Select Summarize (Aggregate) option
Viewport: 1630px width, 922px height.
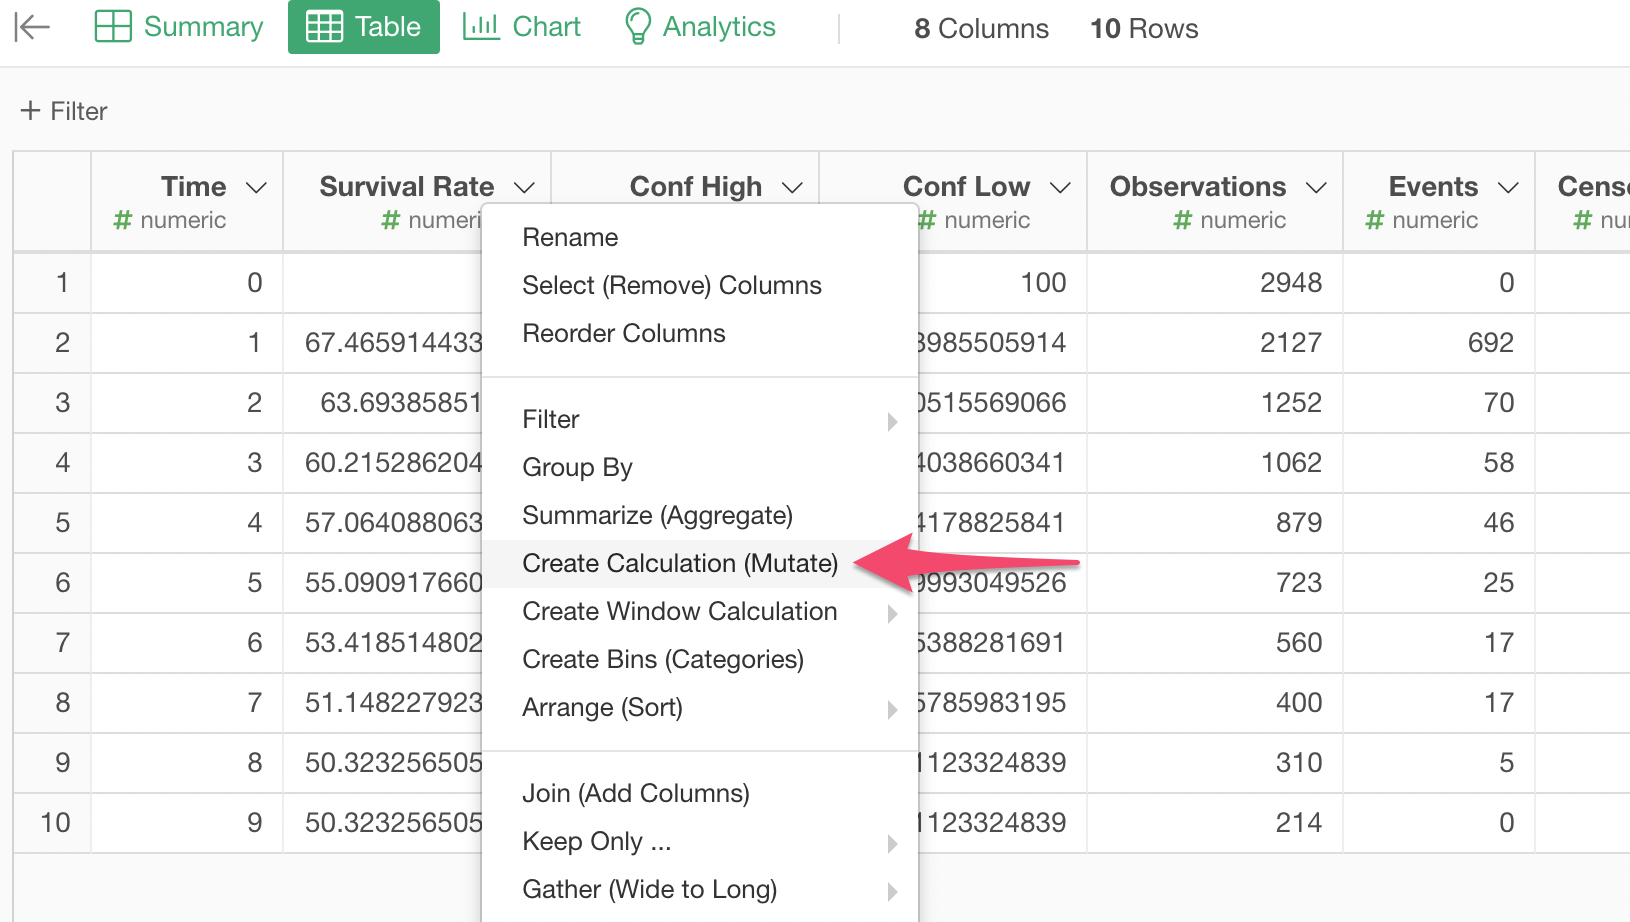pyautogui.click(x=657, y=515)
